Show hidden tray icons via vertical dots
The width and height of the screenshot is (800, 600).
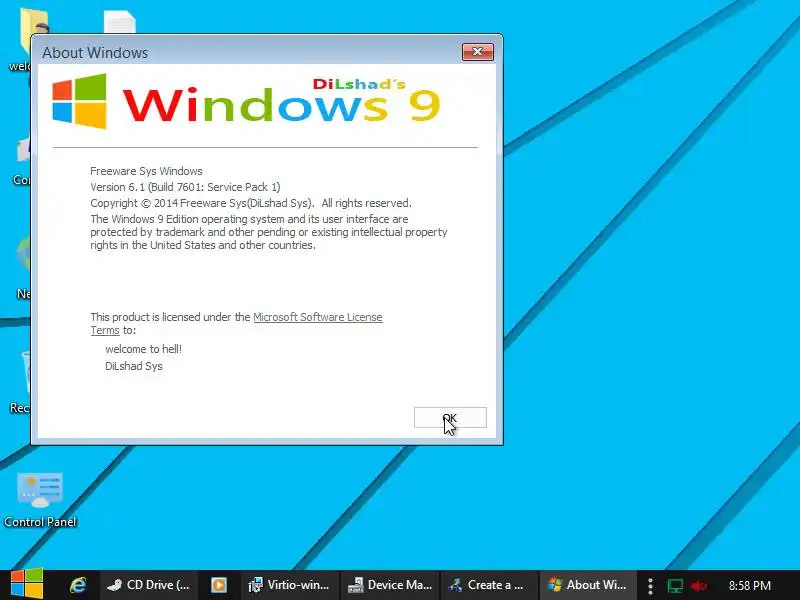(650, 586)
